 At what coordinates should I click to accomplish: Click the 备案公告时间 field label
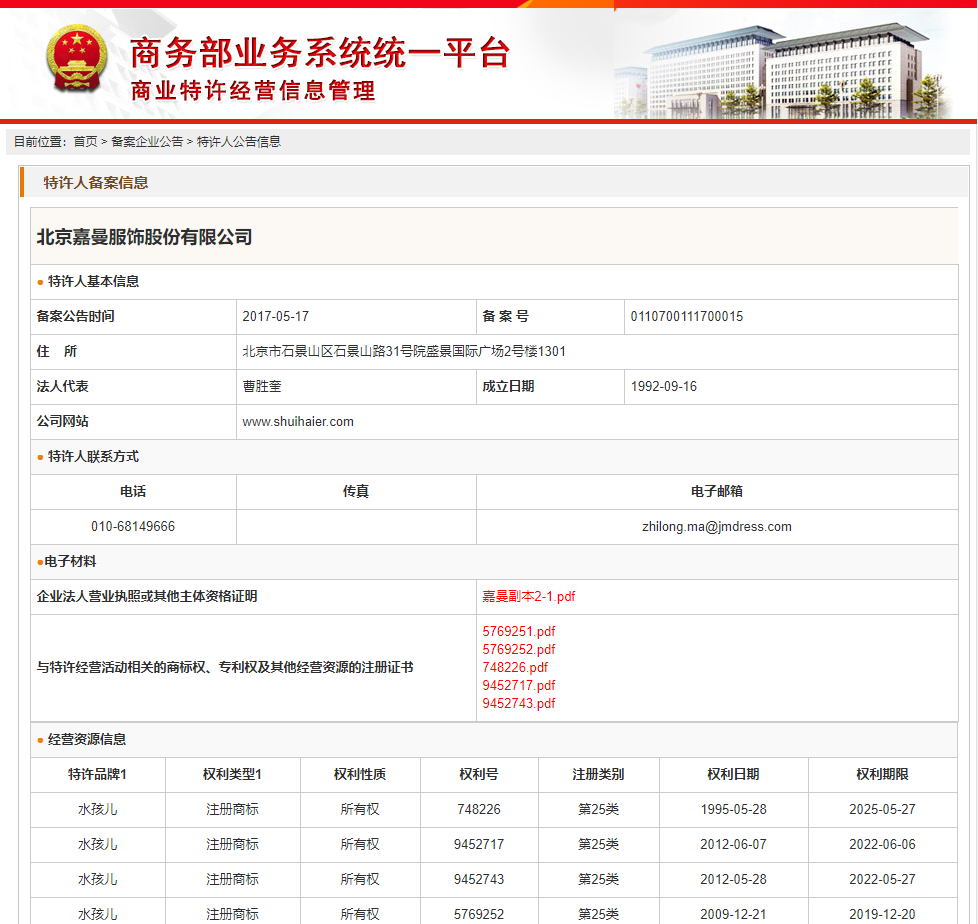click(75, 316)
